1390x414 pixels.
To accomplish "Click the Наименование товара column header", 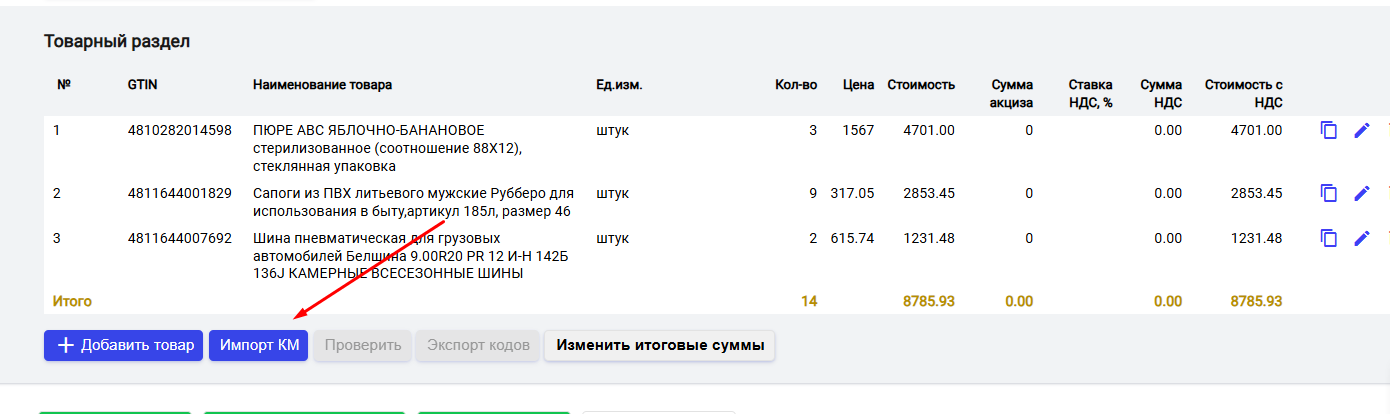I will tap(323, 85).
